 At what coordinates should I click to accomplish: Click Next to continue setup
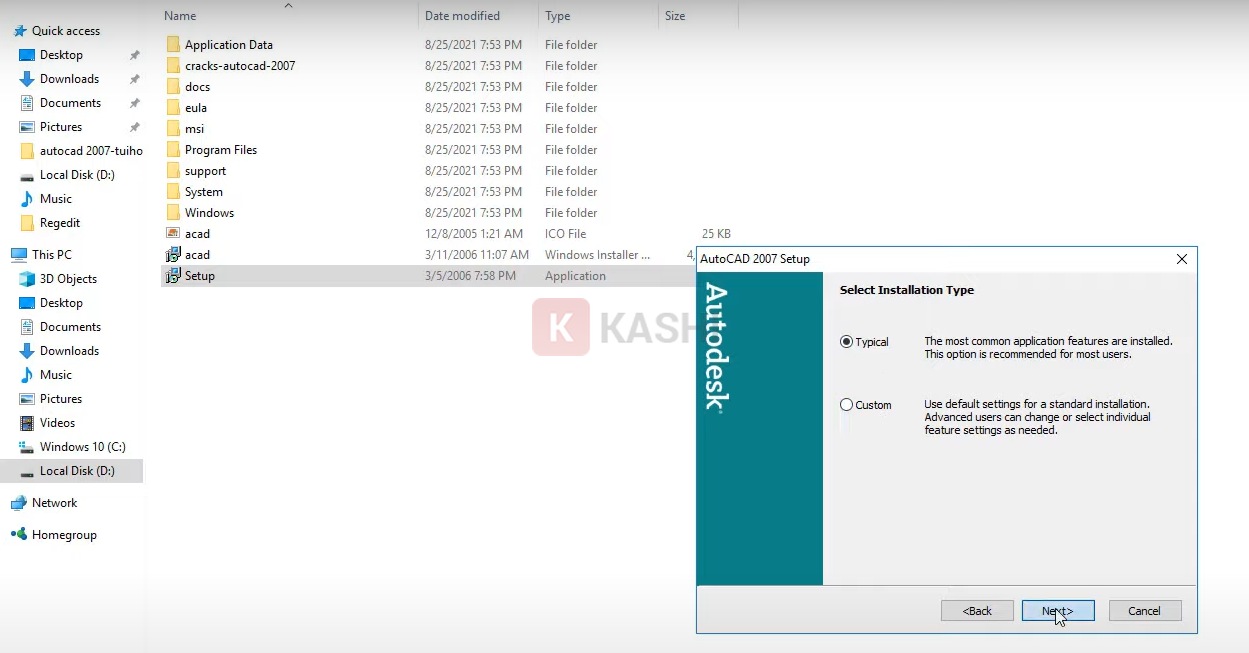tap(1057, 611)
